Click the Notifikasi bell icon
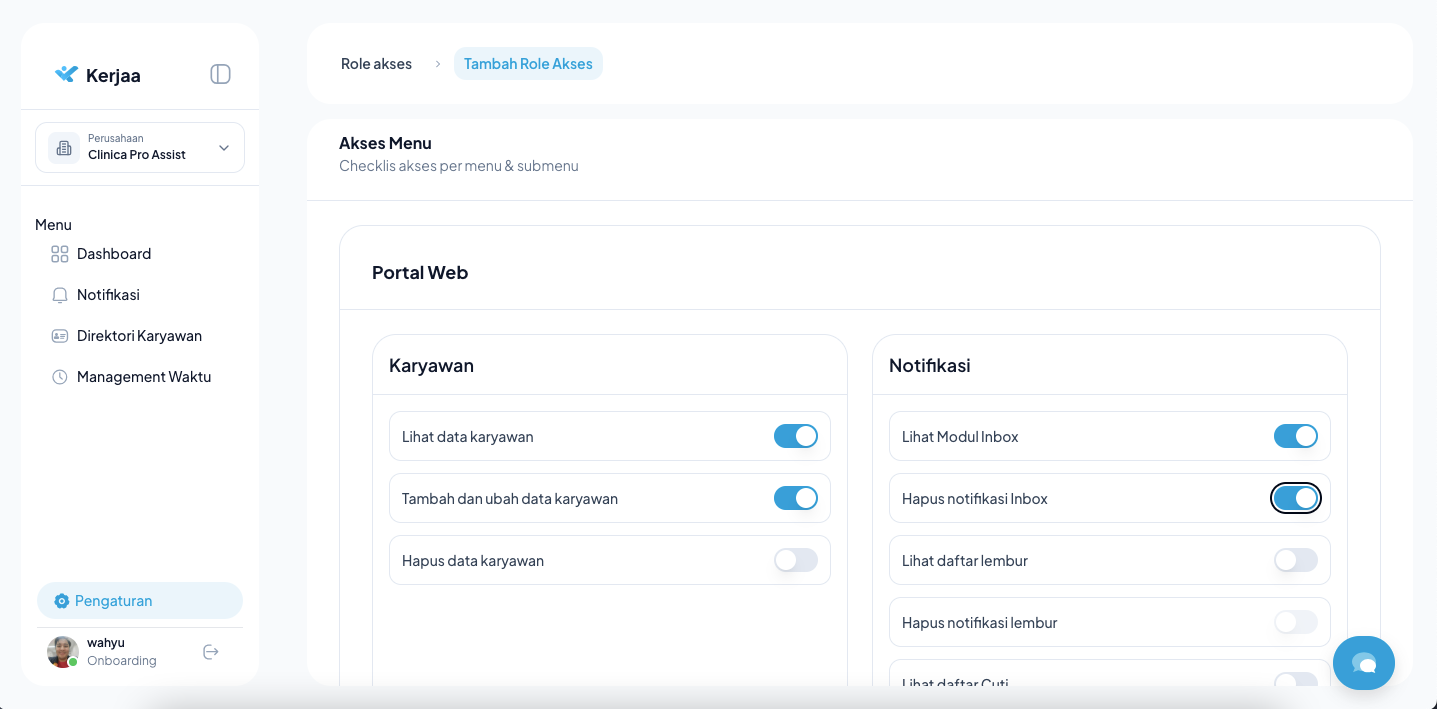Screen dimensions: 1437x709 pos(60,295)
